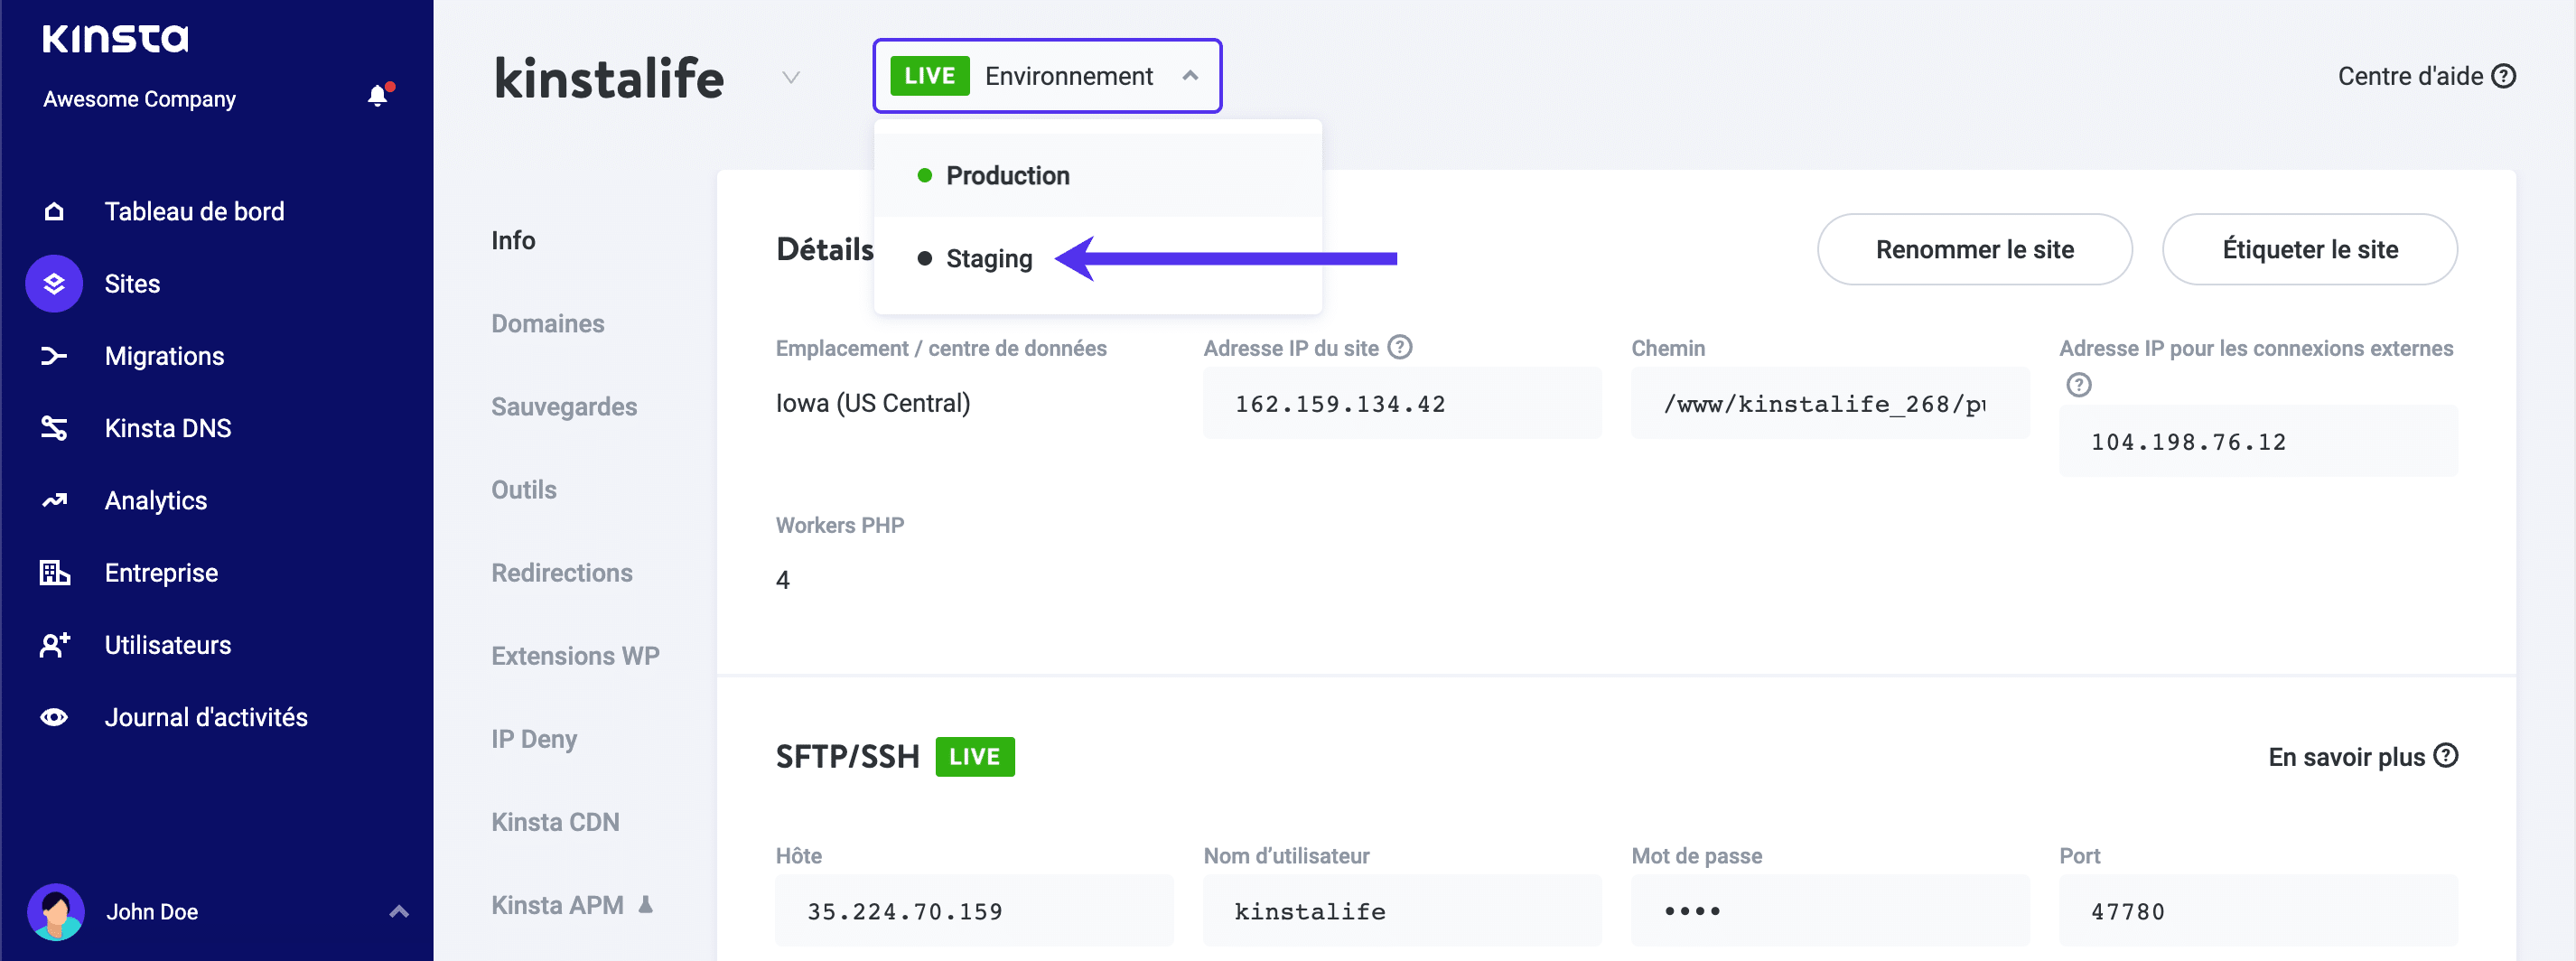The height and width of the screenshot is (961, 2576).
Task: Click the Analytics chart icon
Action: tap(54, 500)
